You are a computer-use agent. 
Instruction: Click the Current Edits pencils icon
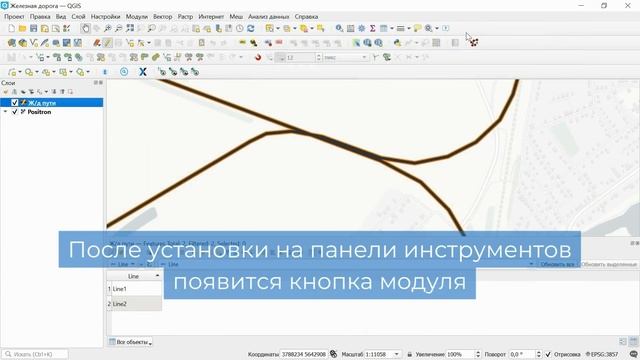[97, 42]
